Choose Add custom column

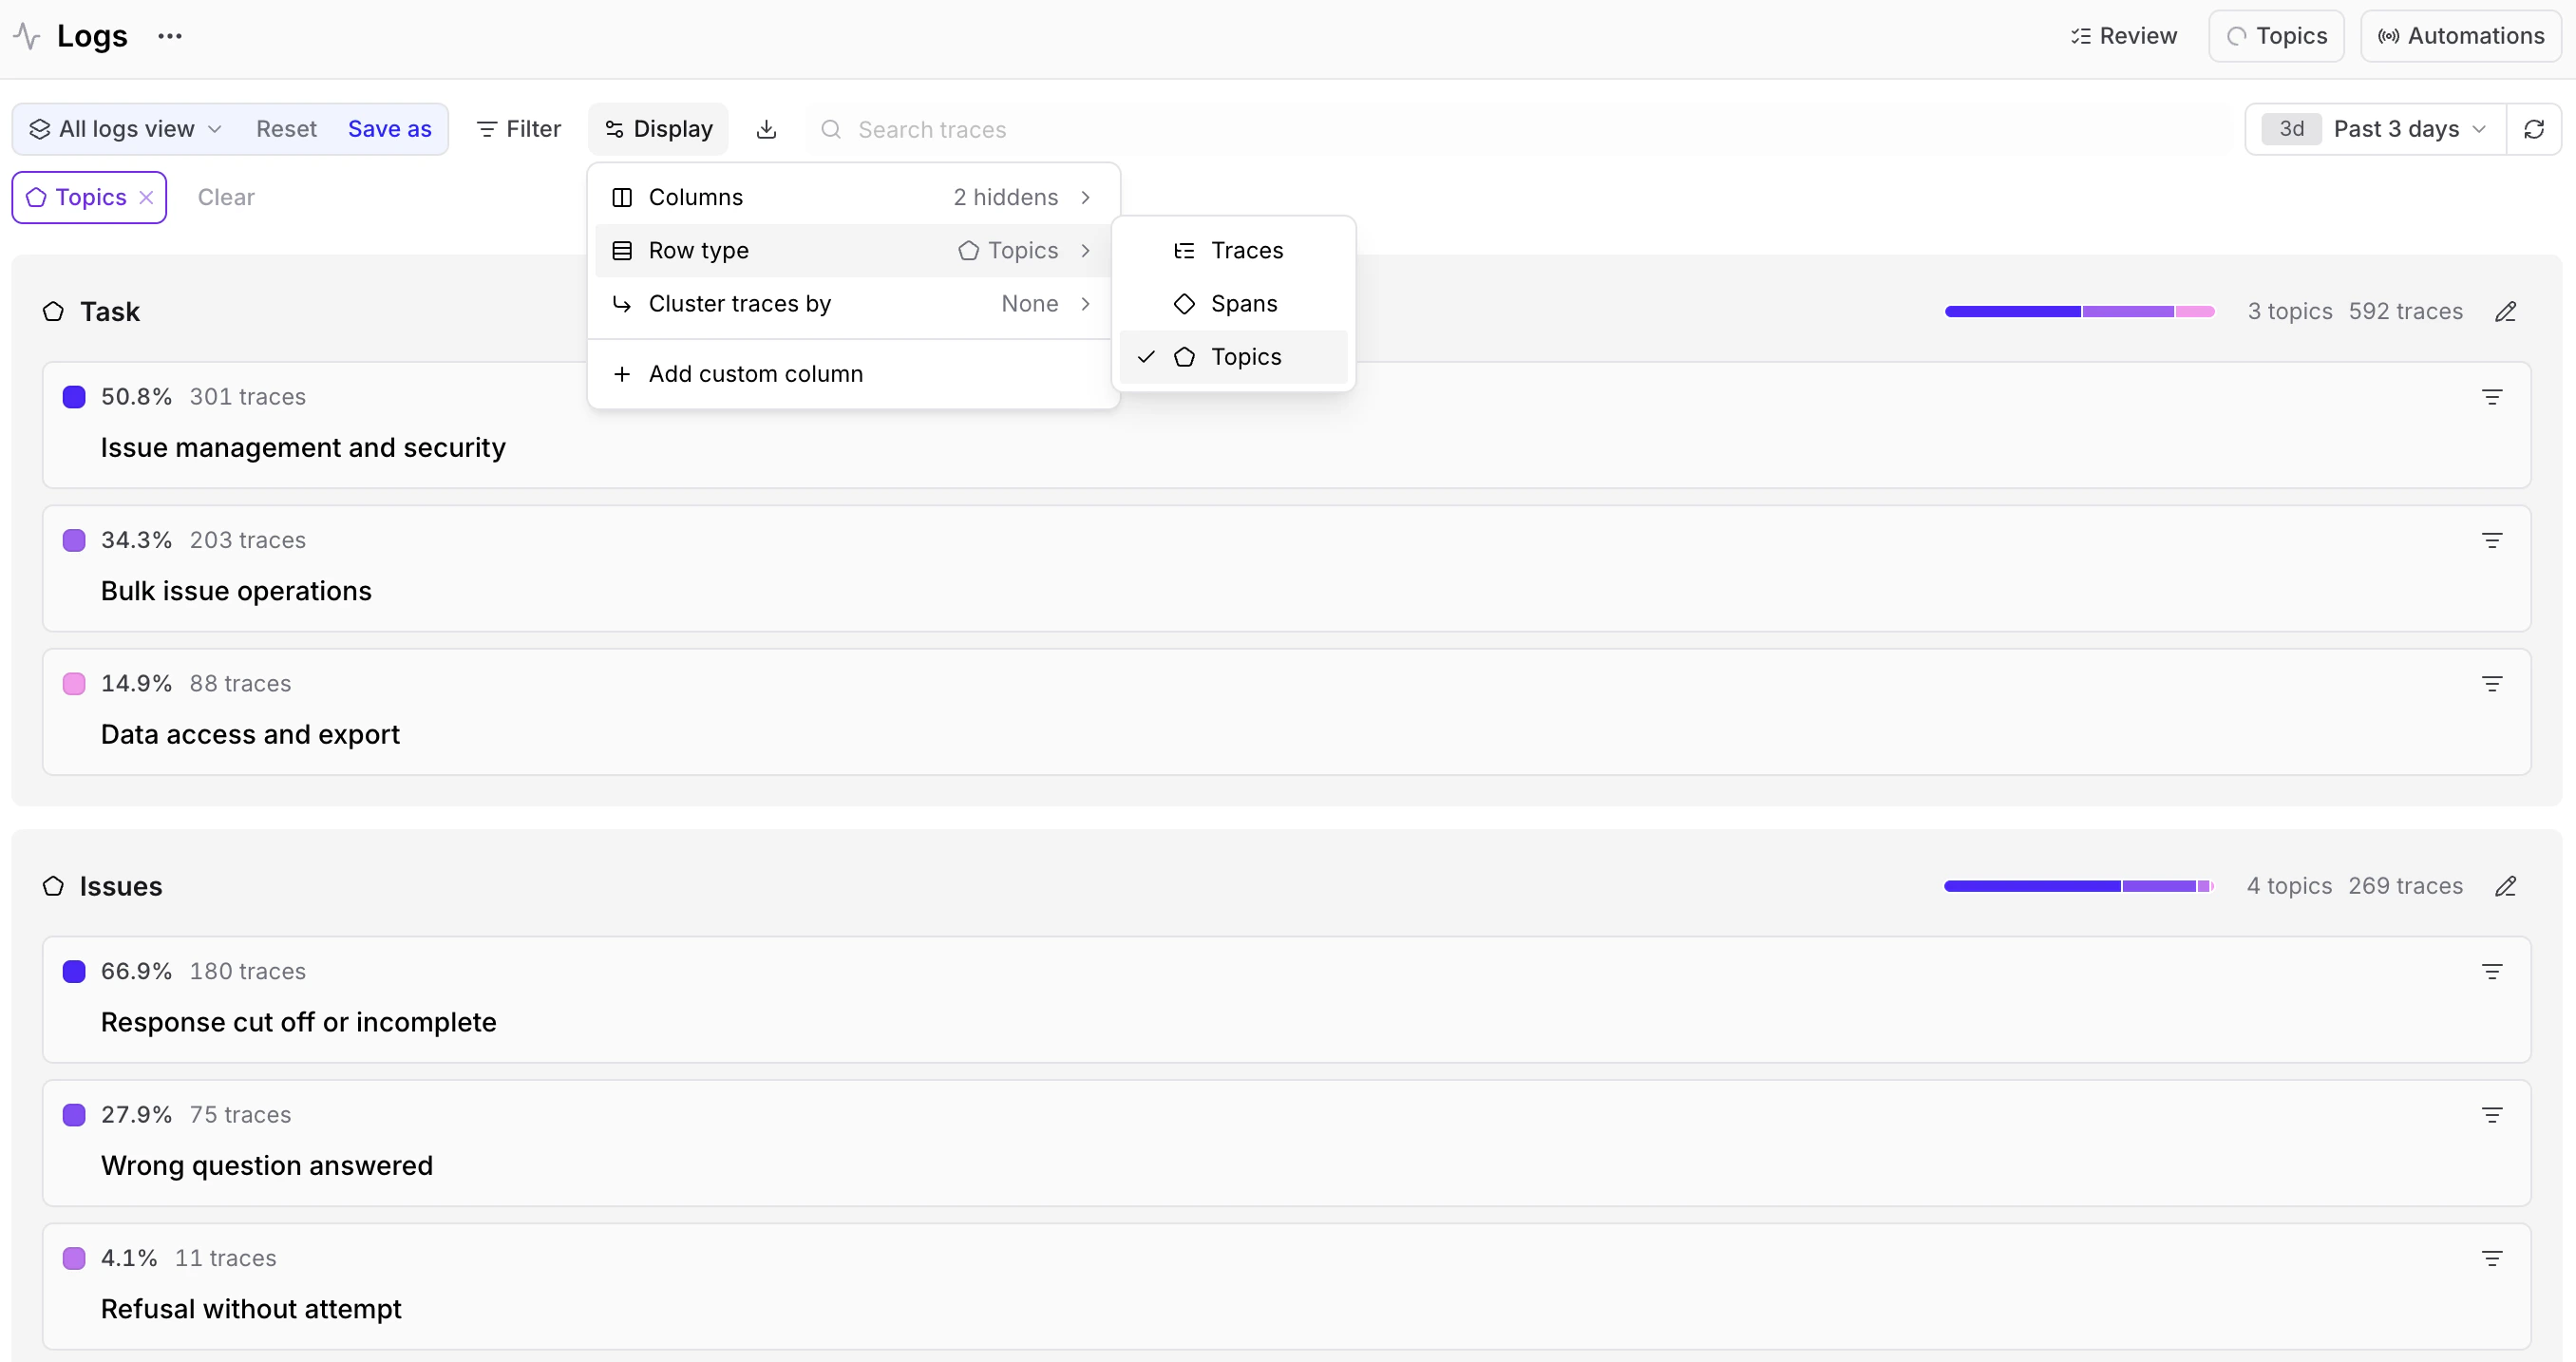(x=756, y=373)
